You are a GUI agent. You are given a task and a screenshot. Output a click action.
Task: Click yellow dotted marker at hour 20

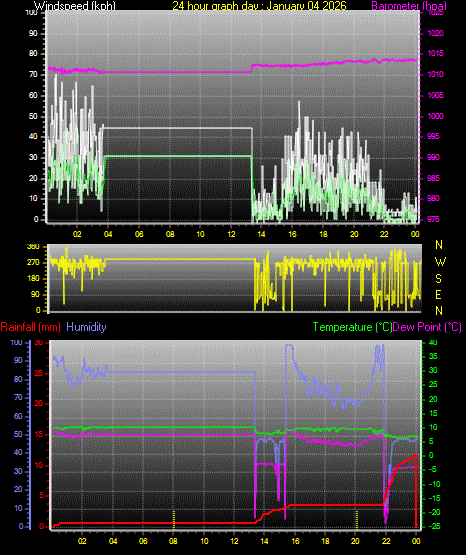click(356, 520)
